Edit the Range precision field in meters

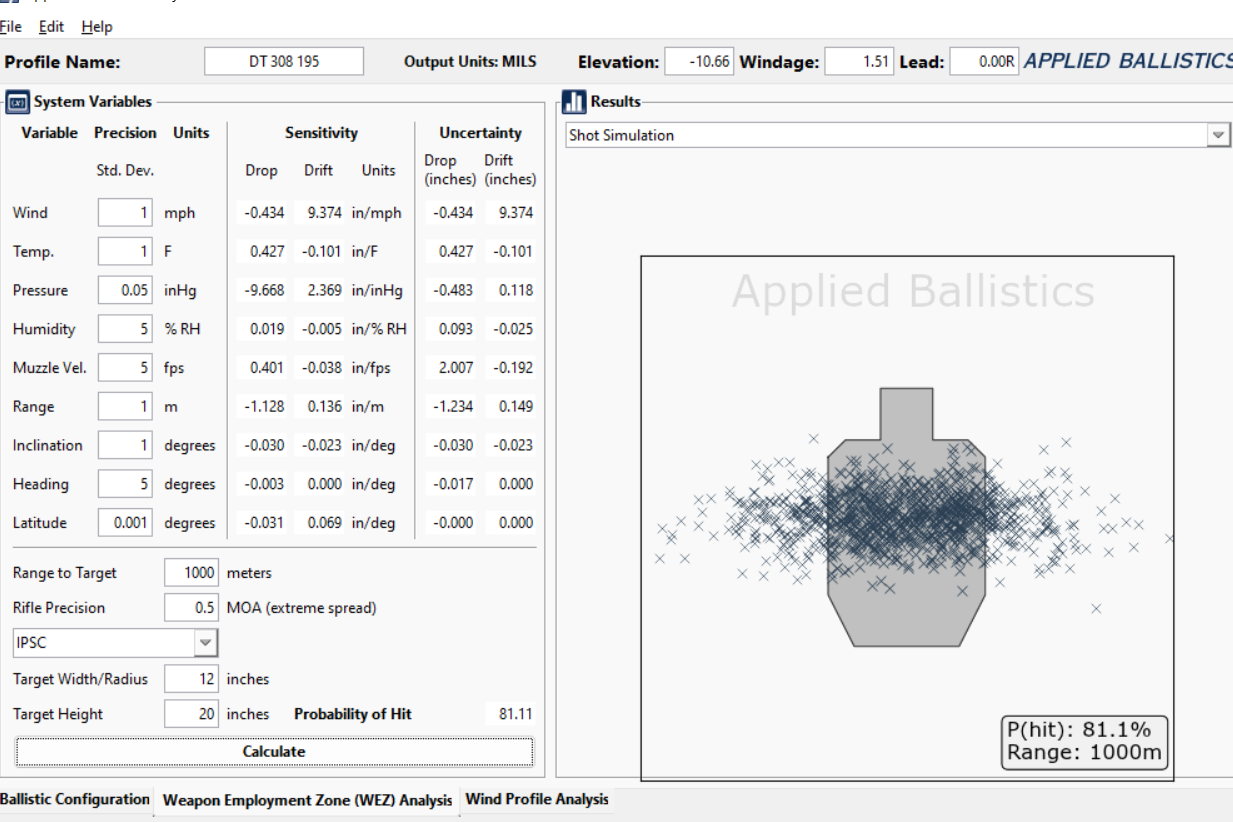coord(125,407)
